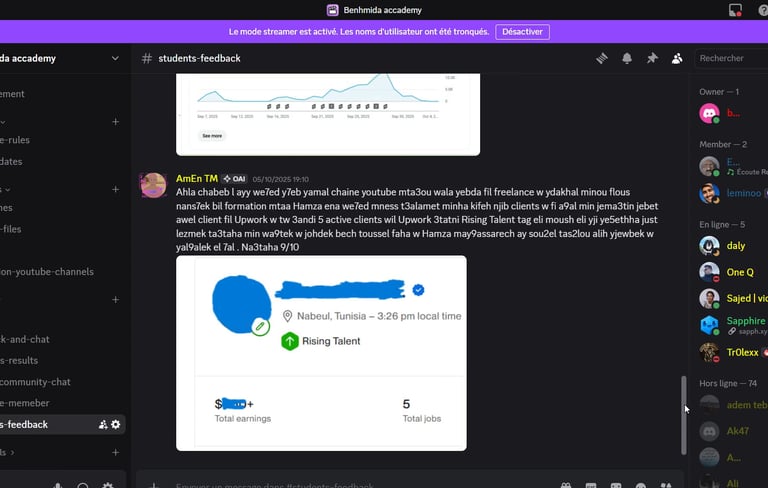Open channel settings gear next to s-feedback

[x=116, y=424]
